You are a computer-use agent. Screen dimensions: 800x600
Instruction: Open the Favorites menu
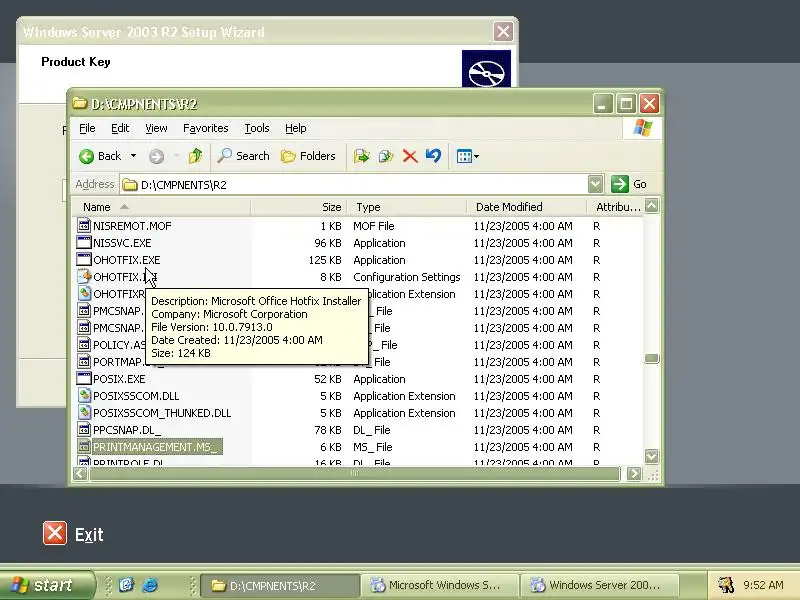tap(206, 128)
